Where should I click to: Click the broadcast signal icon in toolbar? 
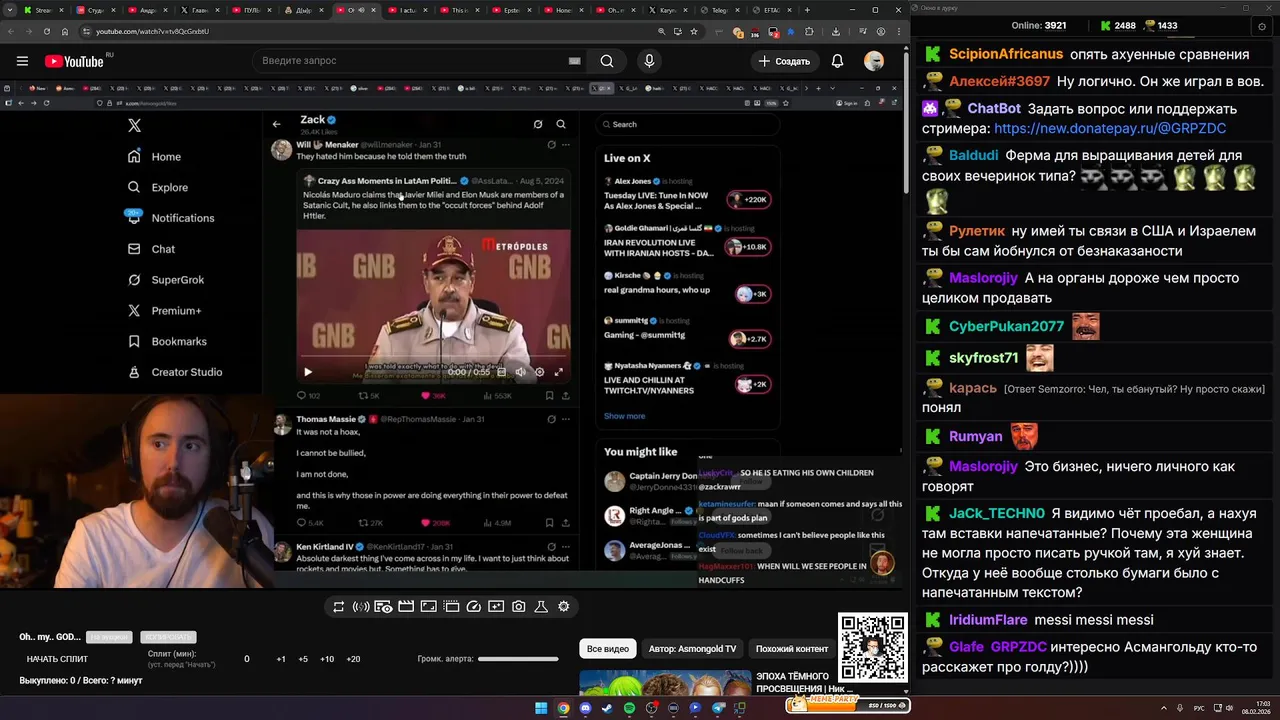pyautogui.click(x=361, y=607)
